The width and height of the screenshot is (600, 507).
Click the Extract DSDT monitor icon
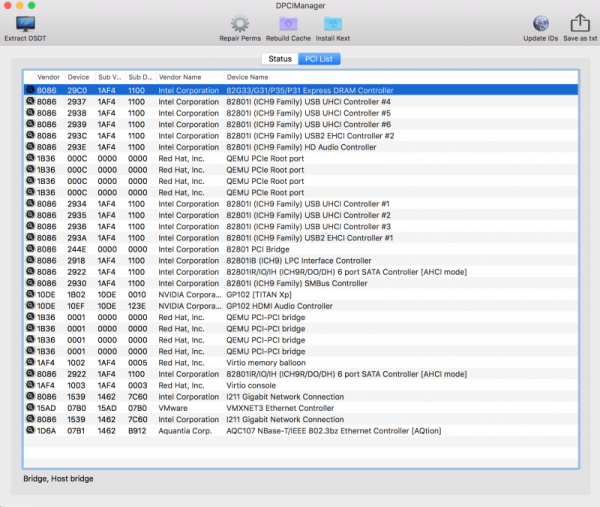tap(24, 23)
